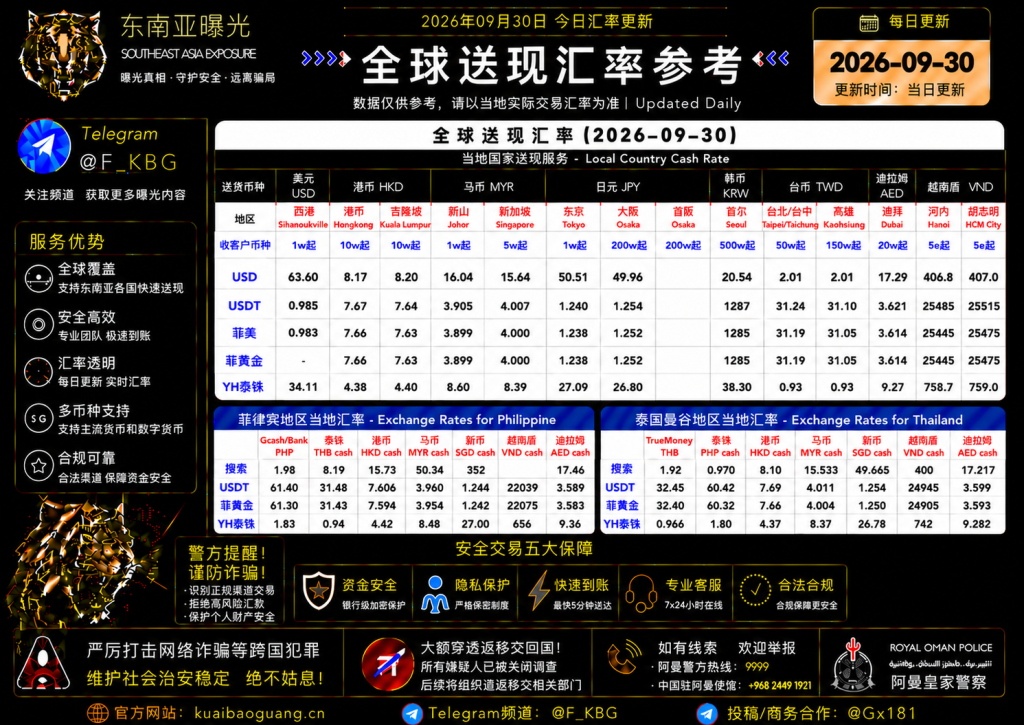Click the 新加坡 Singapore column header

click(x=515, y=218)
